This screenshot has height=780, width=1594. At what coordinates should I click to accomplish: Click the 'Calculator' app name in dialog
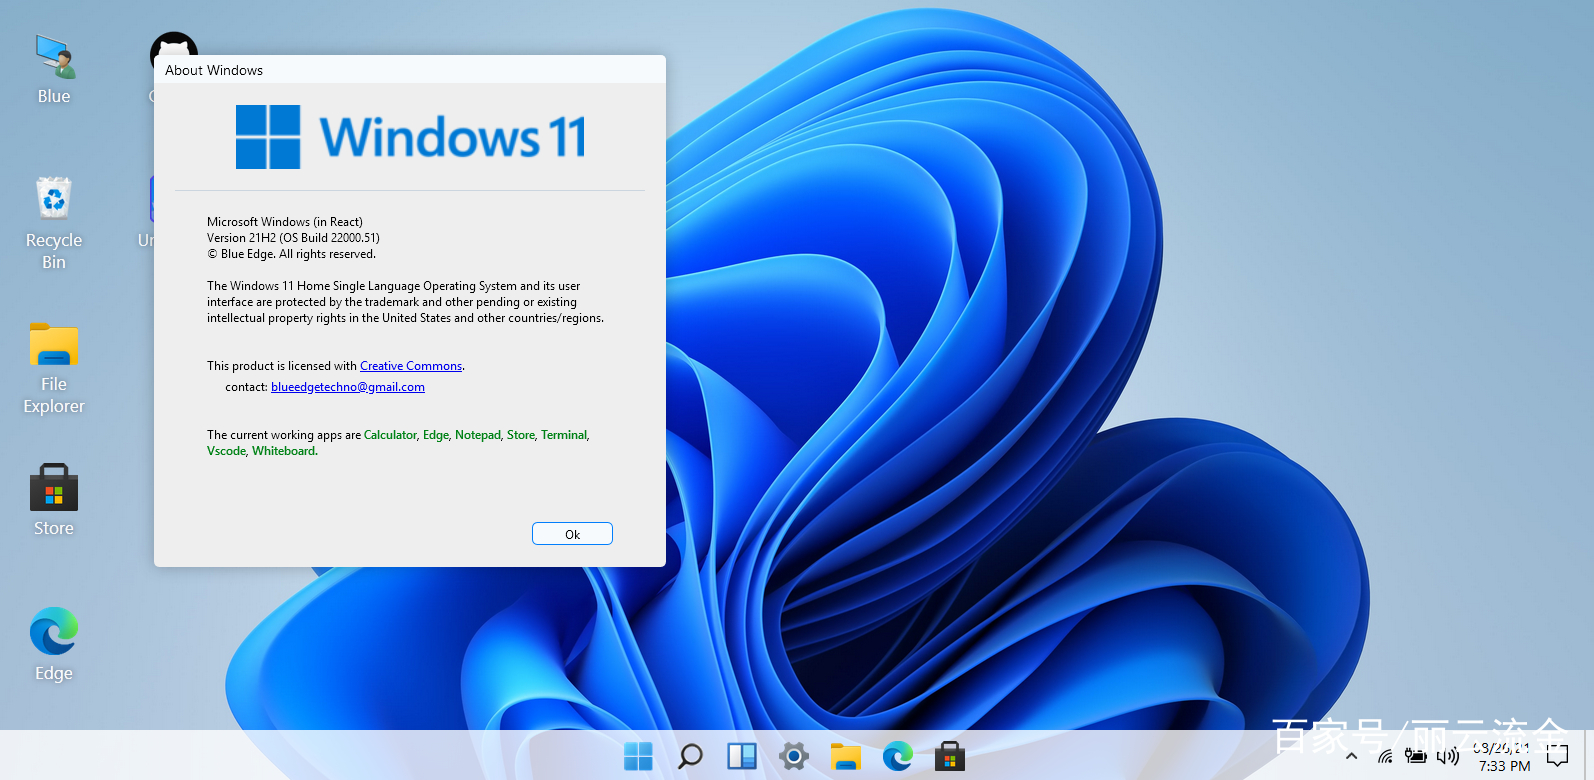coord(390,435)
